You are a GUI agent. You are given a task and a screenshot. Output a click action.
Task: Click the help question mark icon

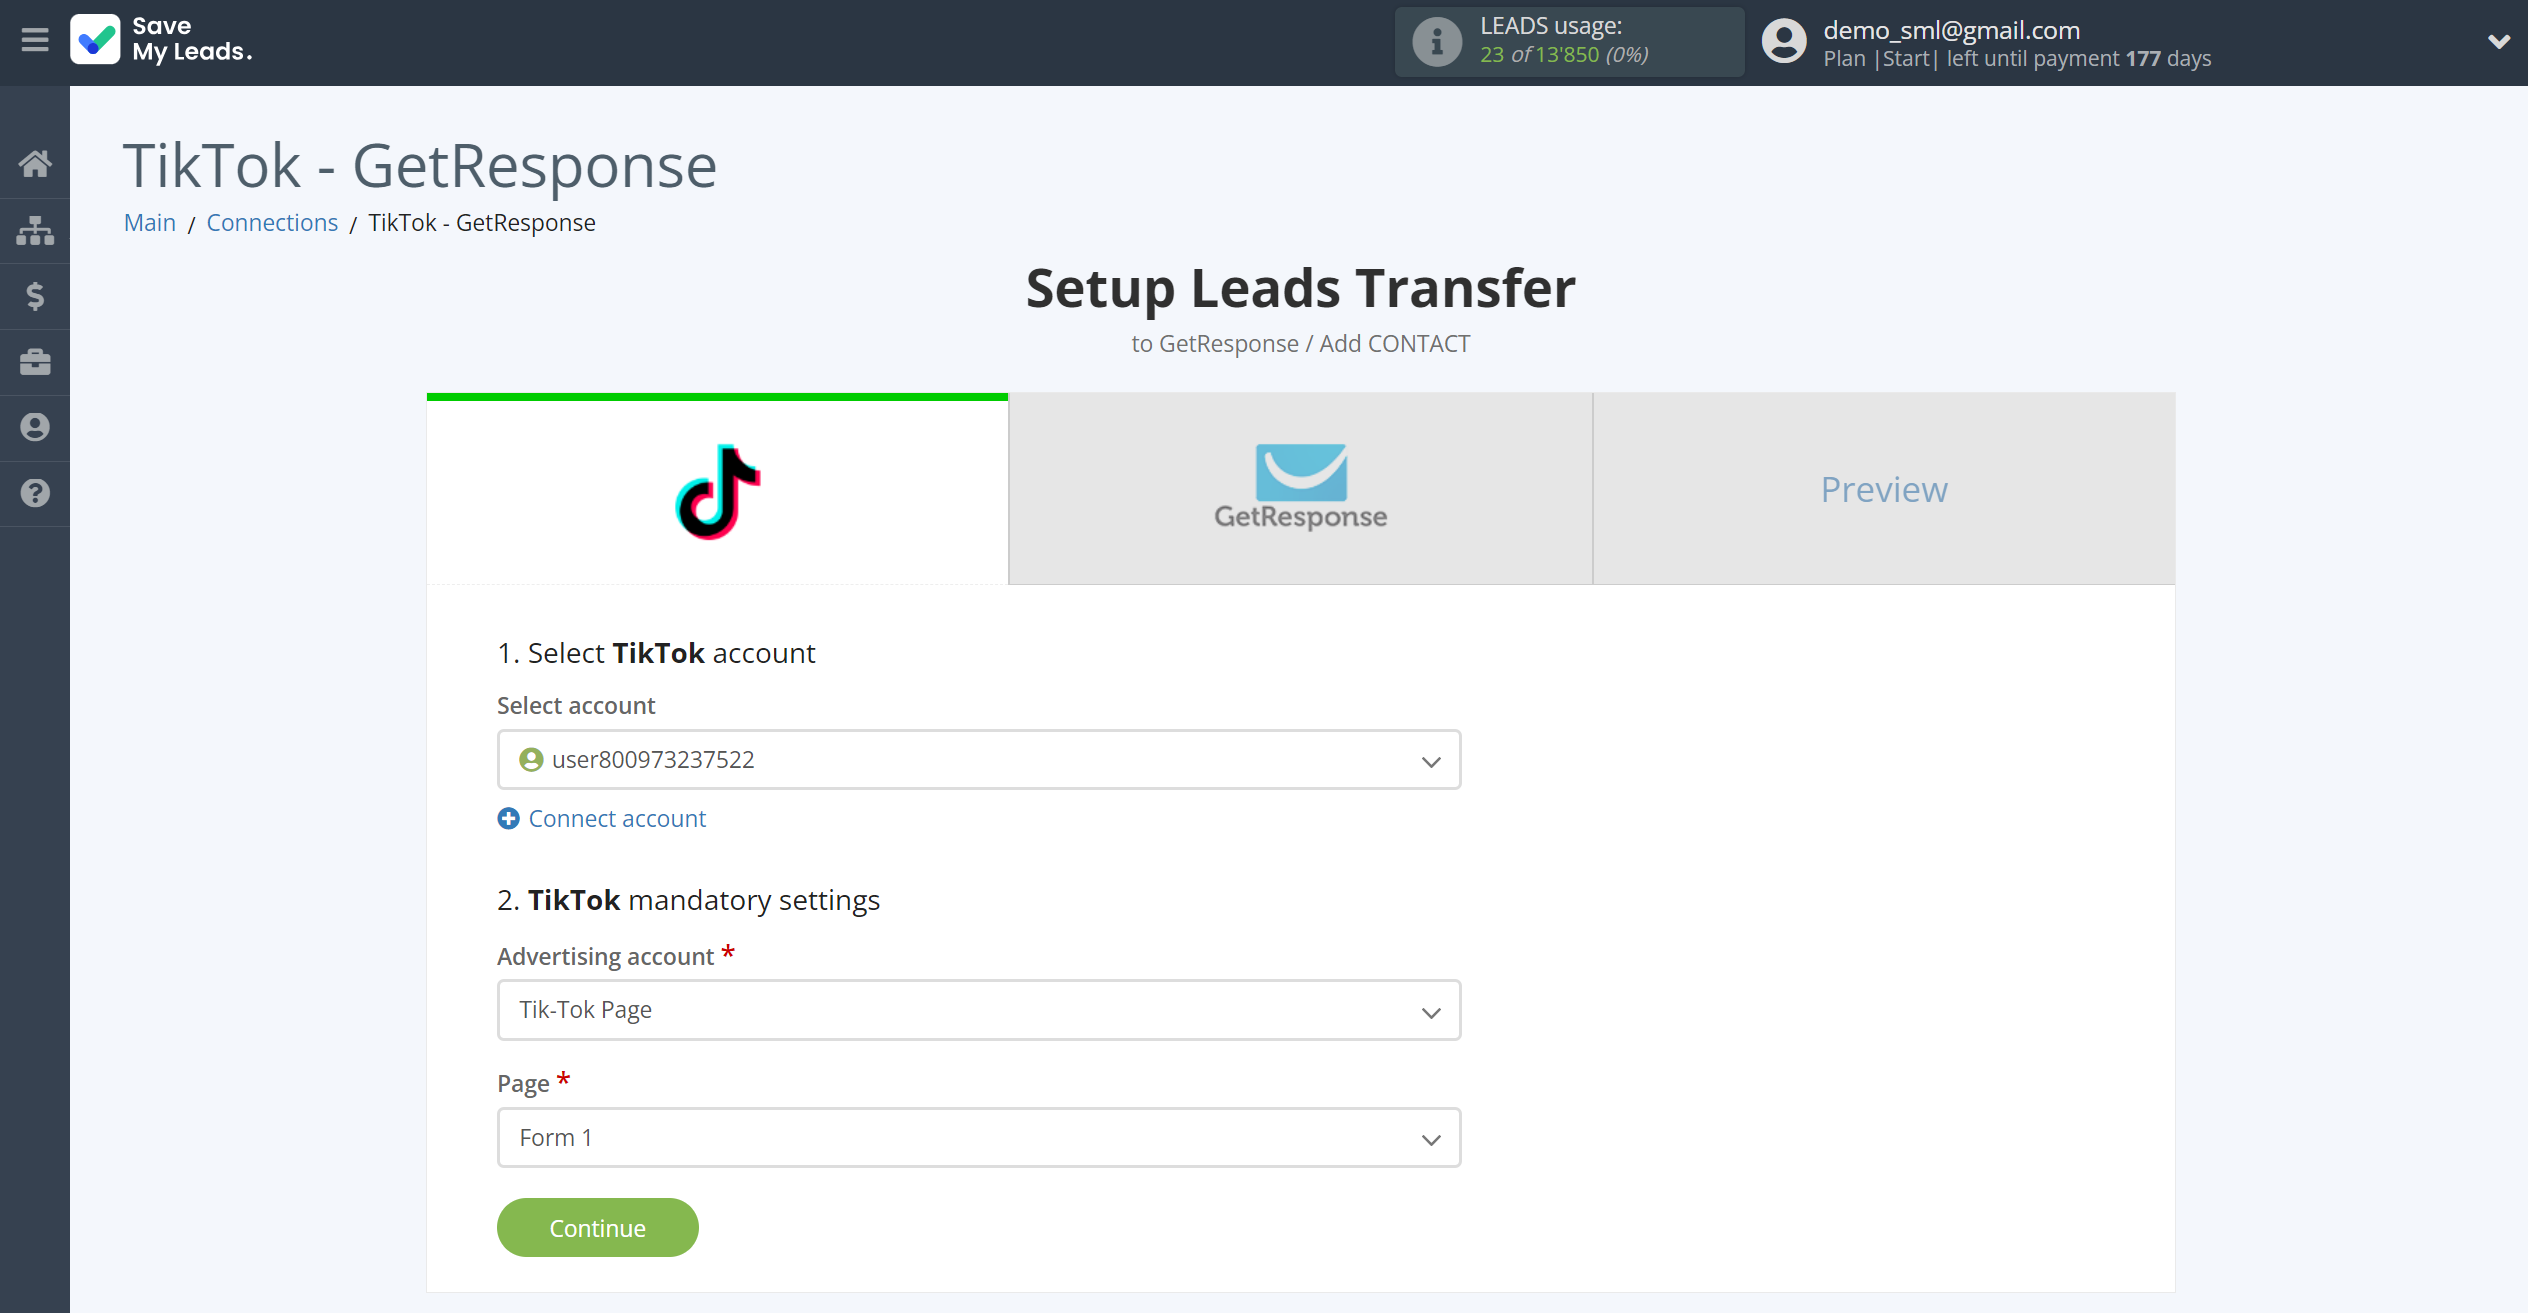(x=35, y=493)
